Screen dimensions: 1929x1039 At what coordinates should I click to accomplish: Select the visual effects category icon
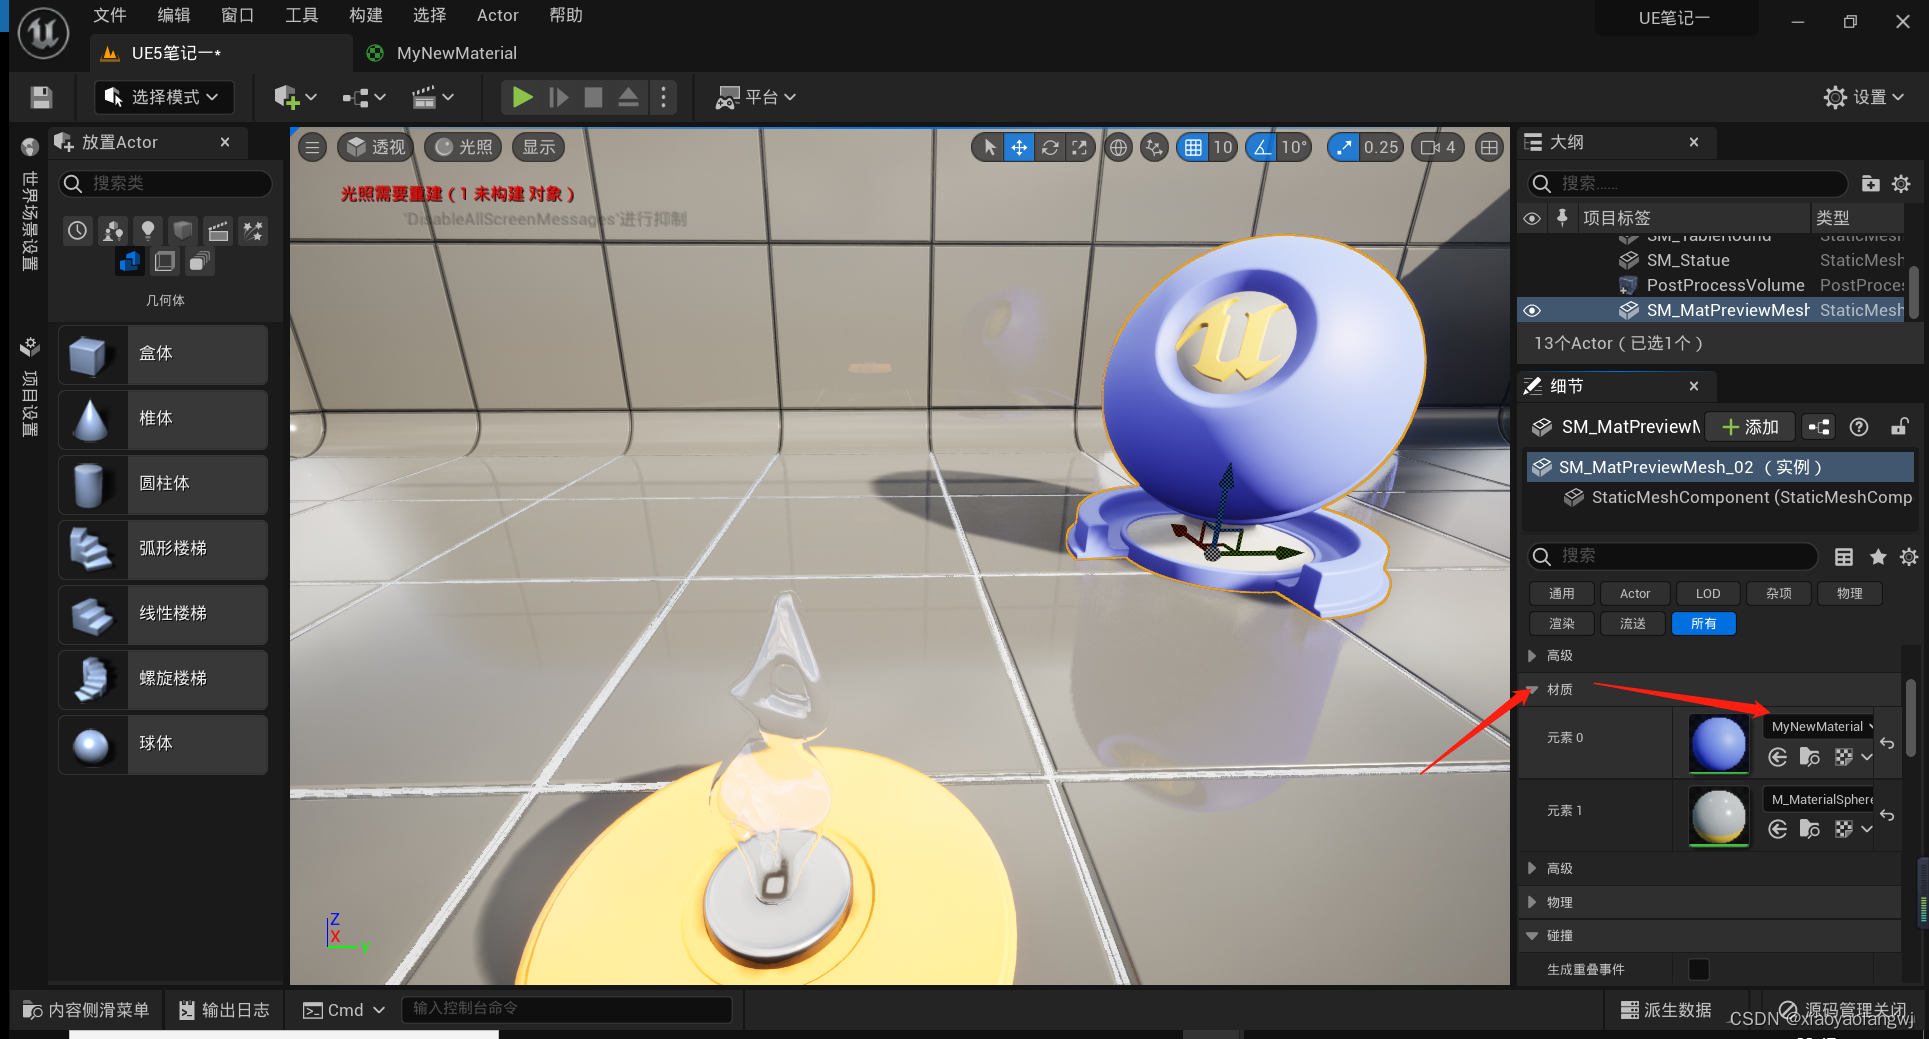253,231
